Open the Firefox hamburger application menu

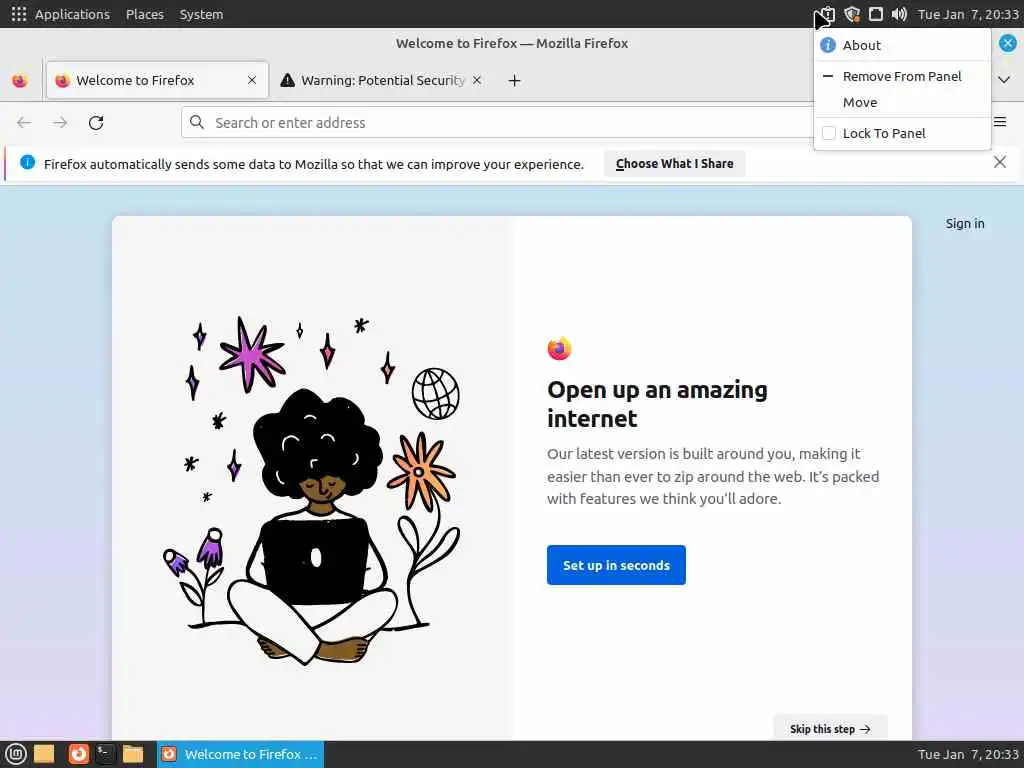[x=1000, y=122]
